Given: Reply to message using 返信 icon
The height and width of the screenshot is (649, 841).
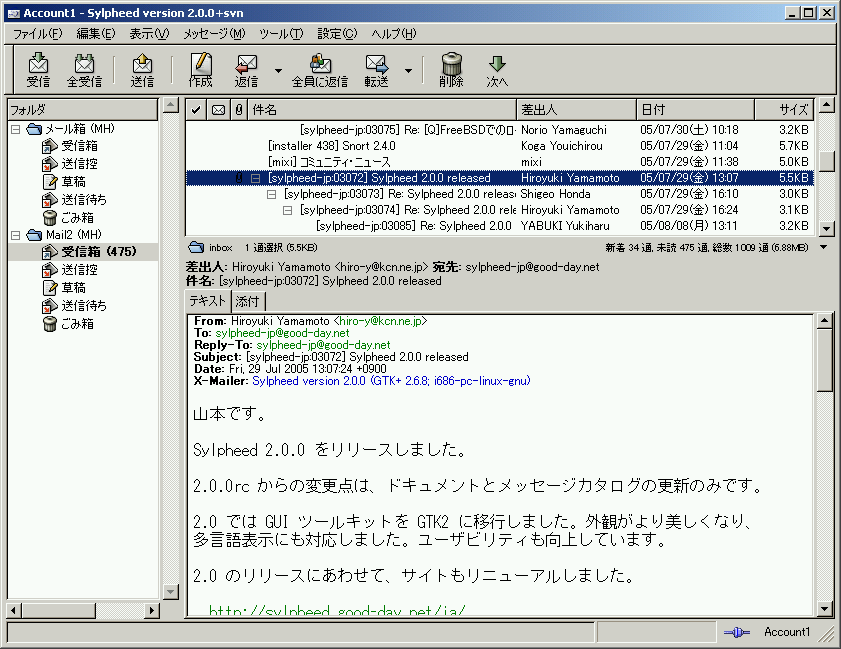Looking at the screenshot, I should [246, 70].
